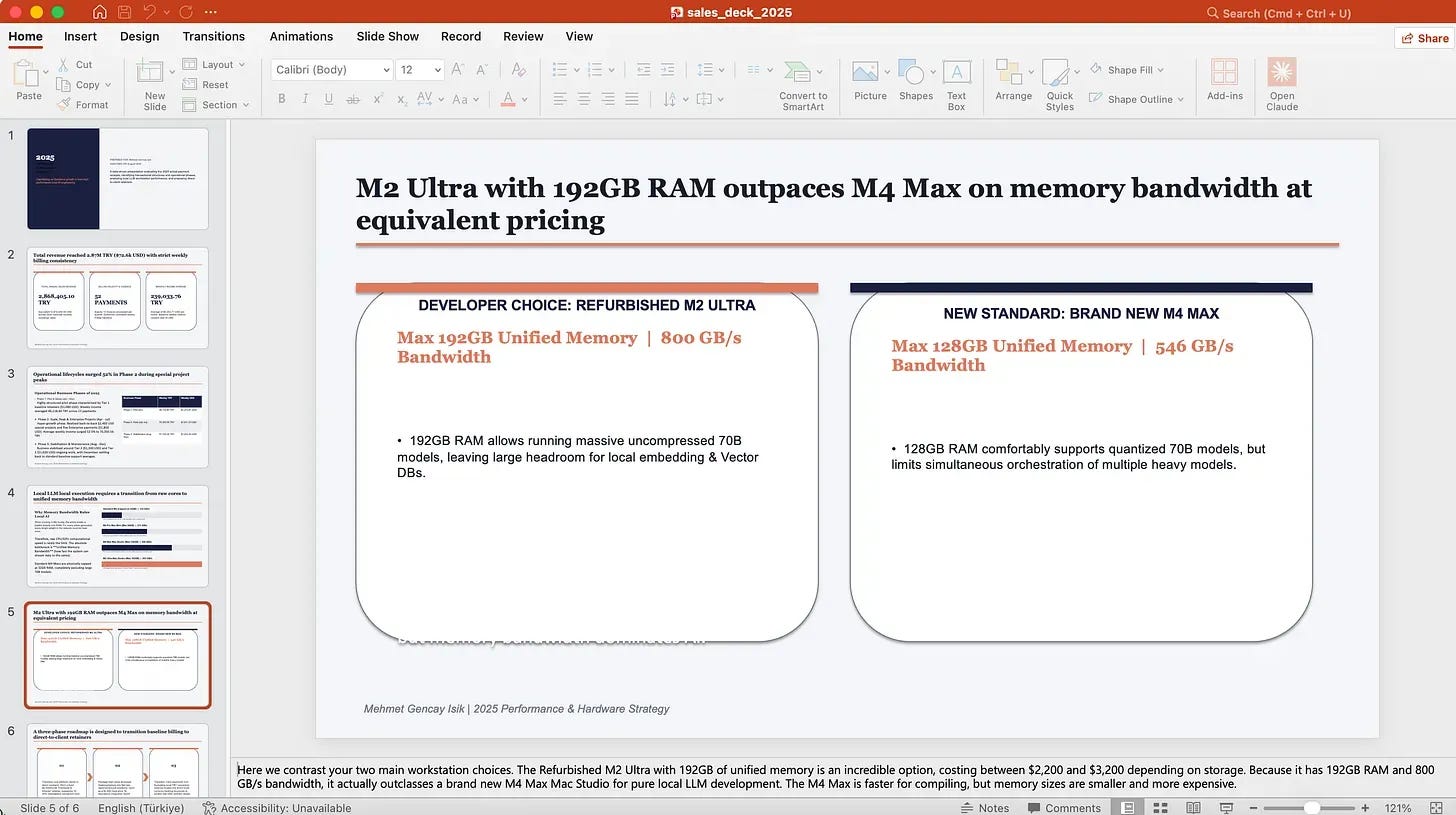Fit slide to current window
The height and width of the screenshot is (815, 1456).
1438,808
